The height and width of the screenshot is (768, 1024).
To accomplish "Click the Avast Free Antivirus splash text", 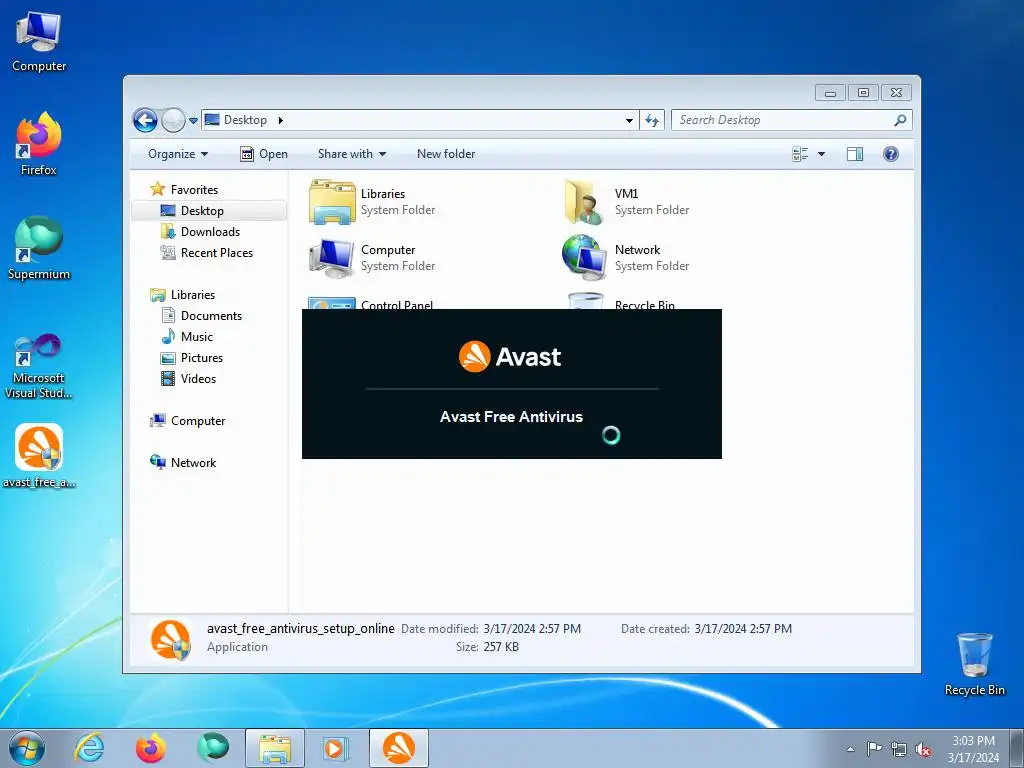I will click(511, 417).
